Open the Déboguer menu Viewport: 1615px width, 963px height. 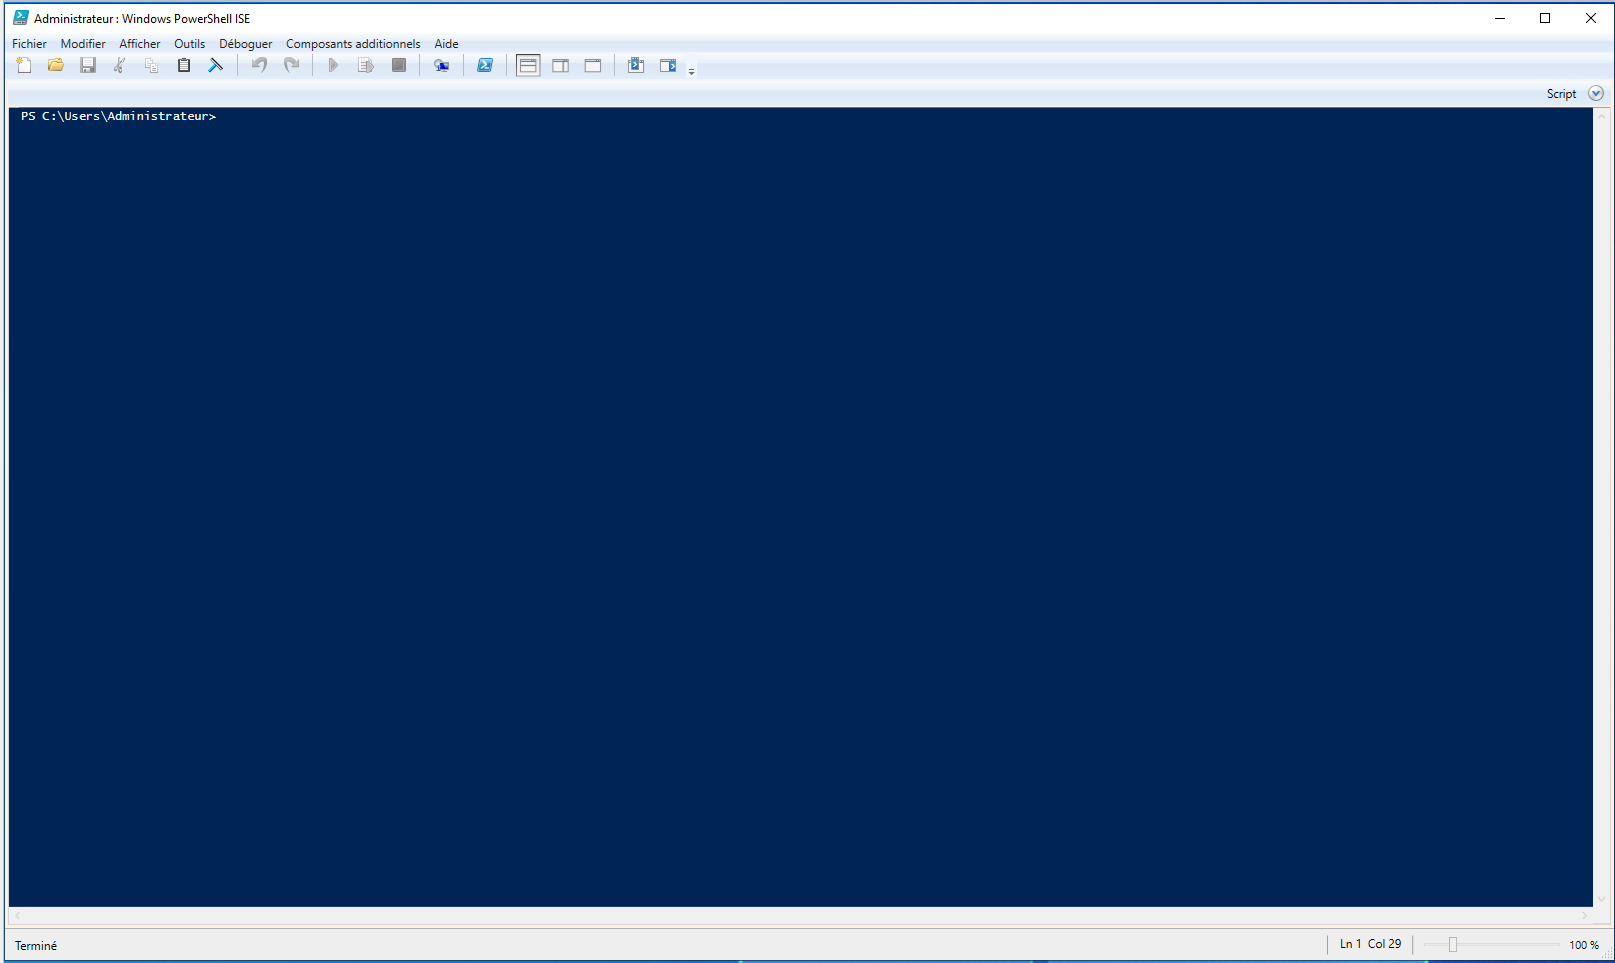click(x=246, y=43)
